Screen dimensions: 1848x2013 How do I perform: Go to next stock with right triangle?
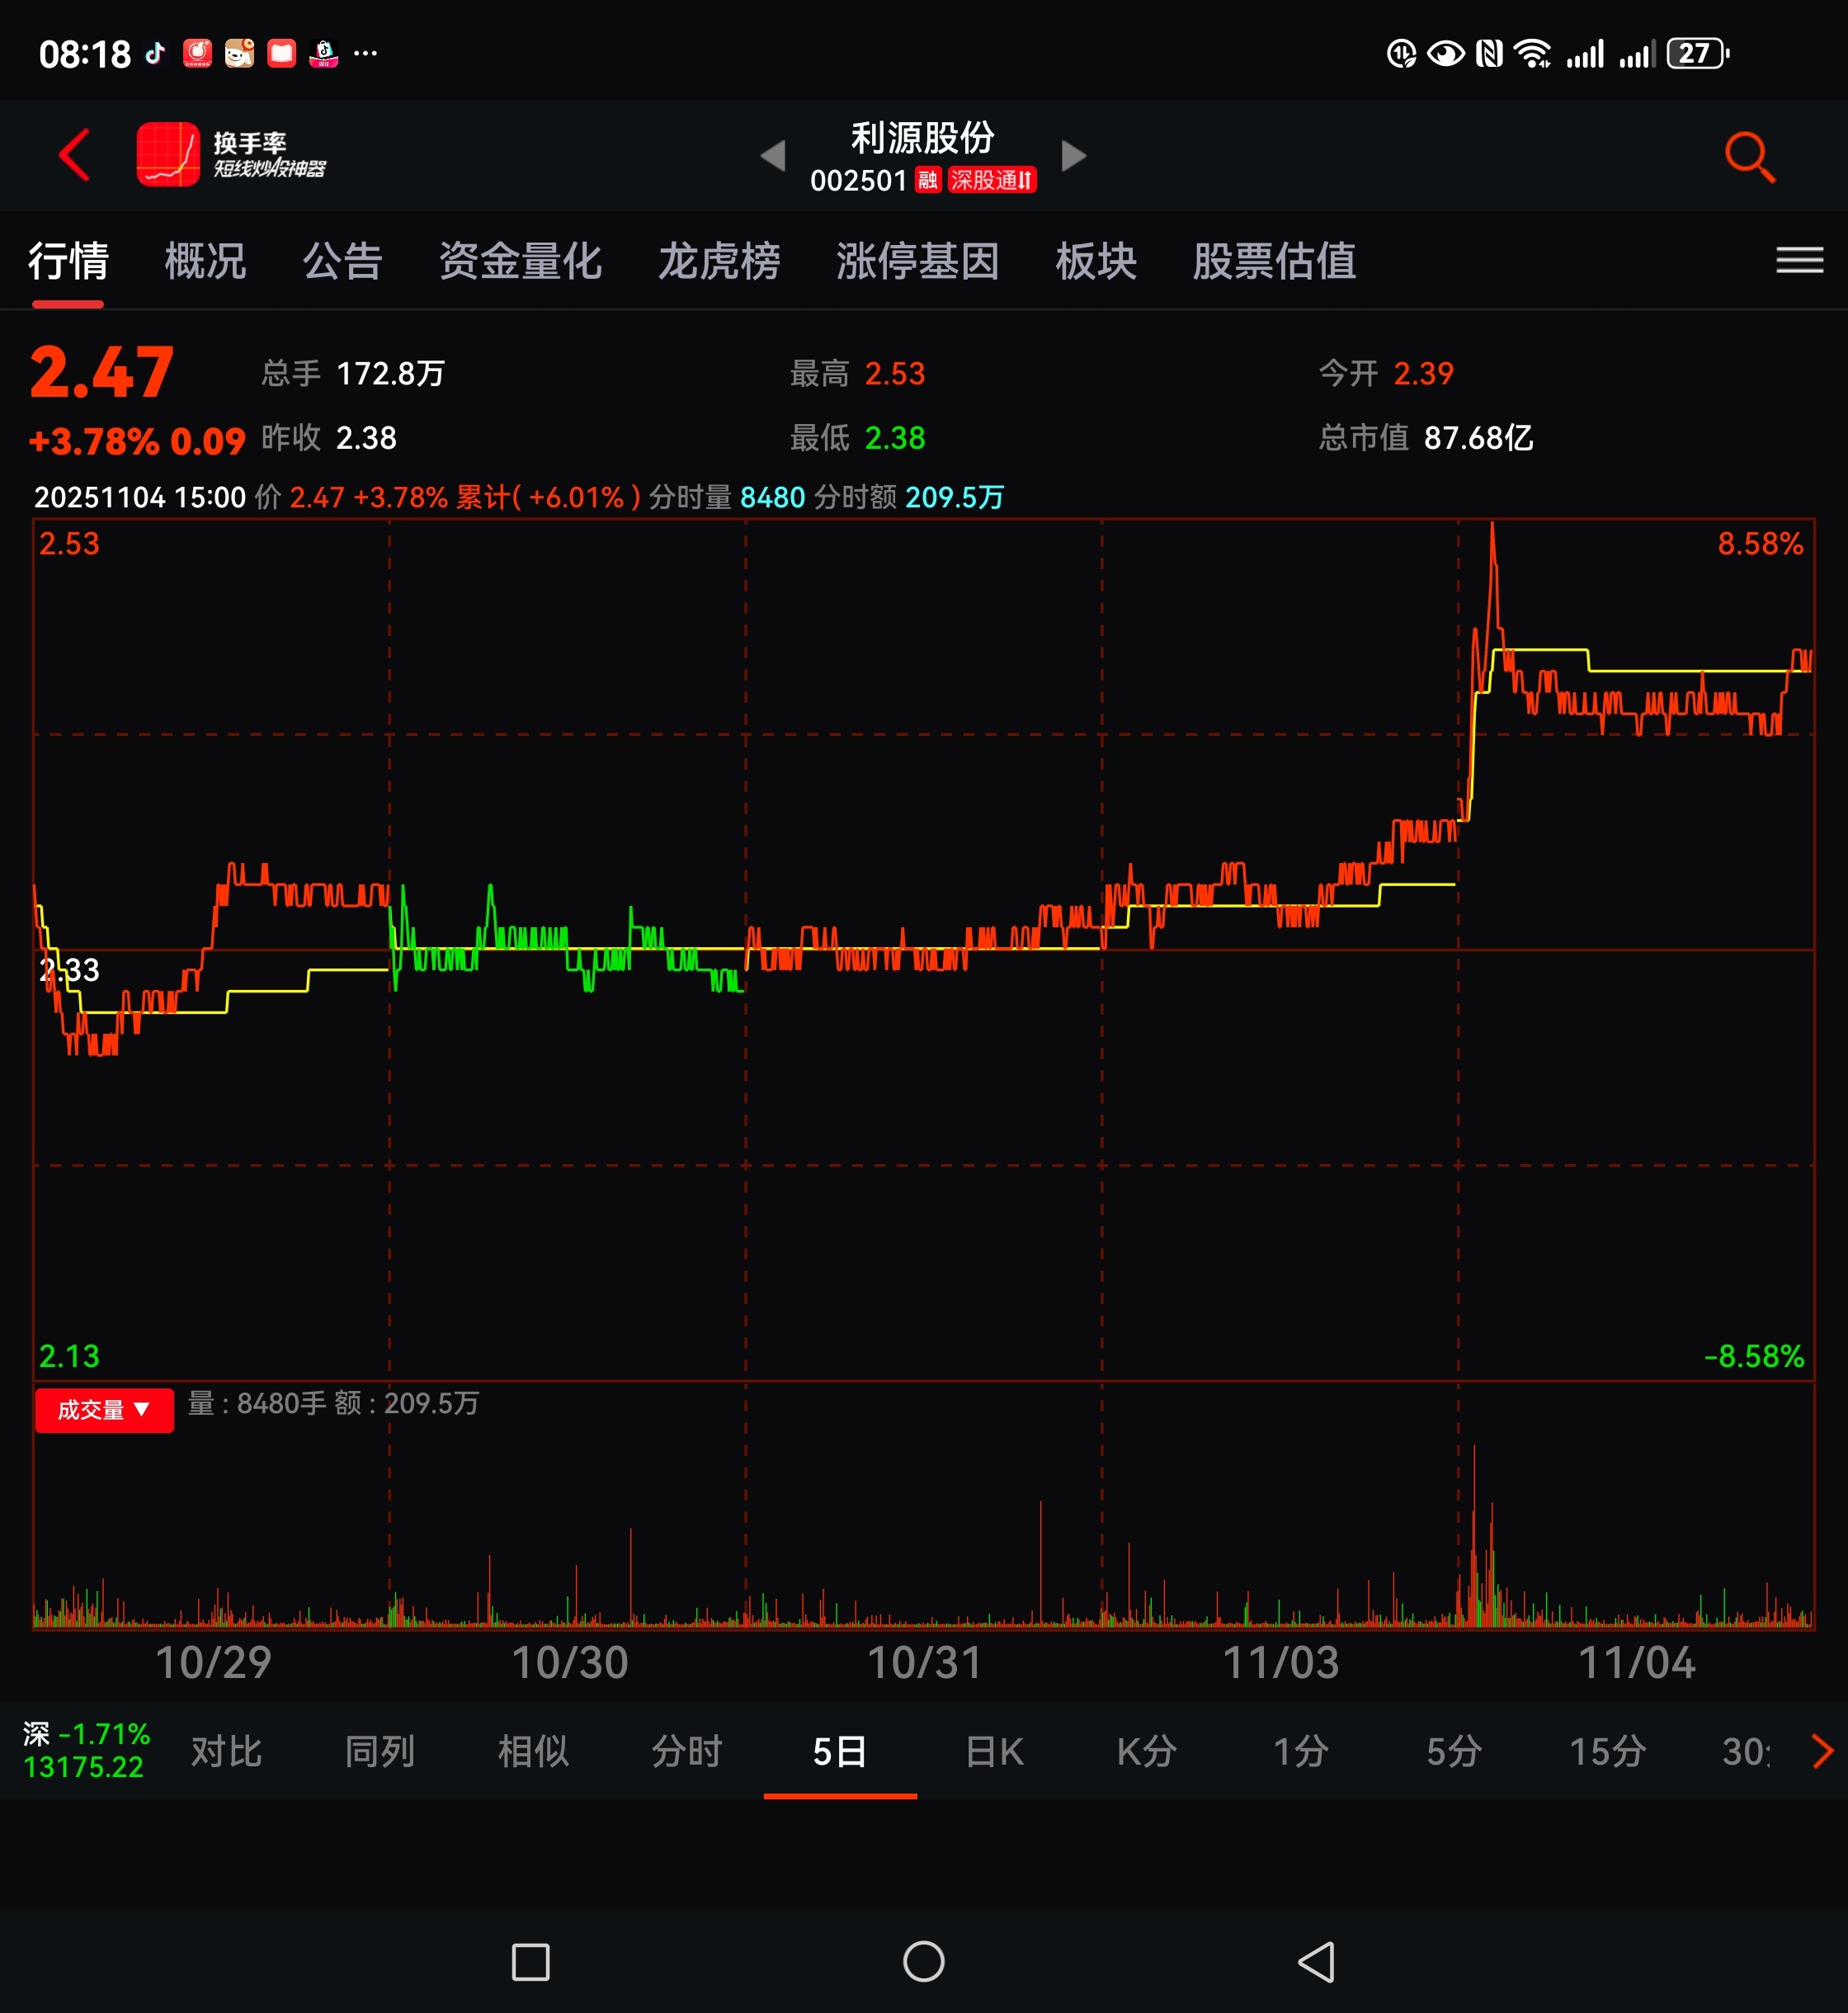point(1073,156)
